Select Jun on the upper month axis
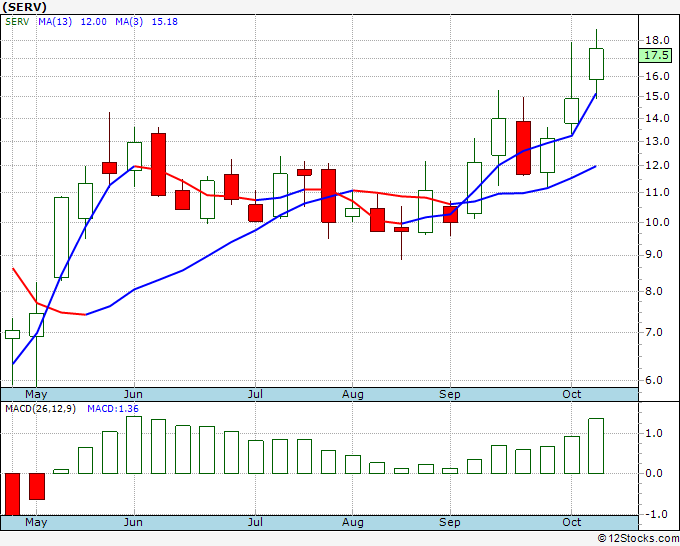Screen dimensions: 680x546 133,394
